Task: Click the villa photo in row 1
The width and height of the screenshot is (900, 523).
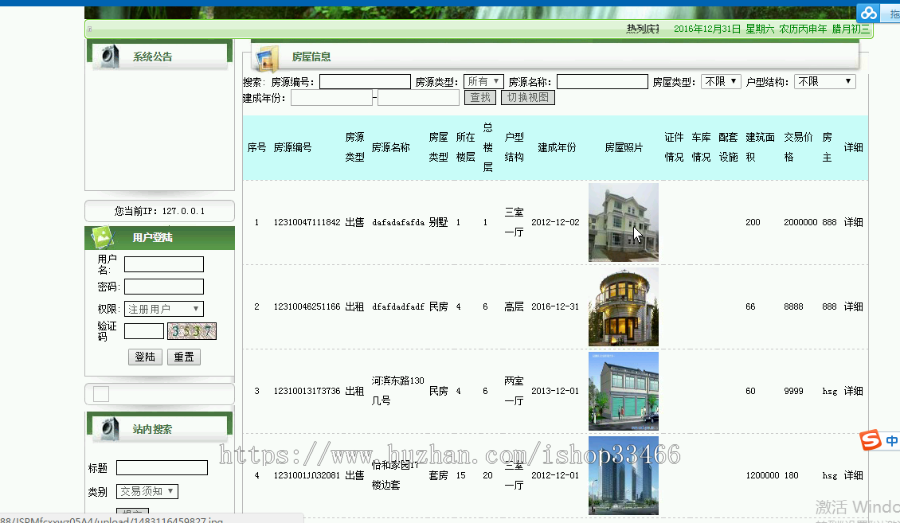Action: coord(623,223)
